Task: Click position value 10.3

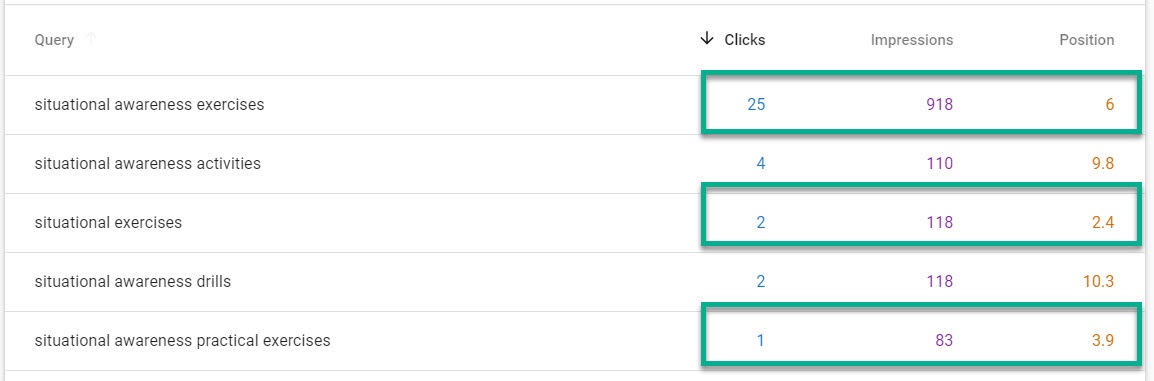Action: point(1100,281)
